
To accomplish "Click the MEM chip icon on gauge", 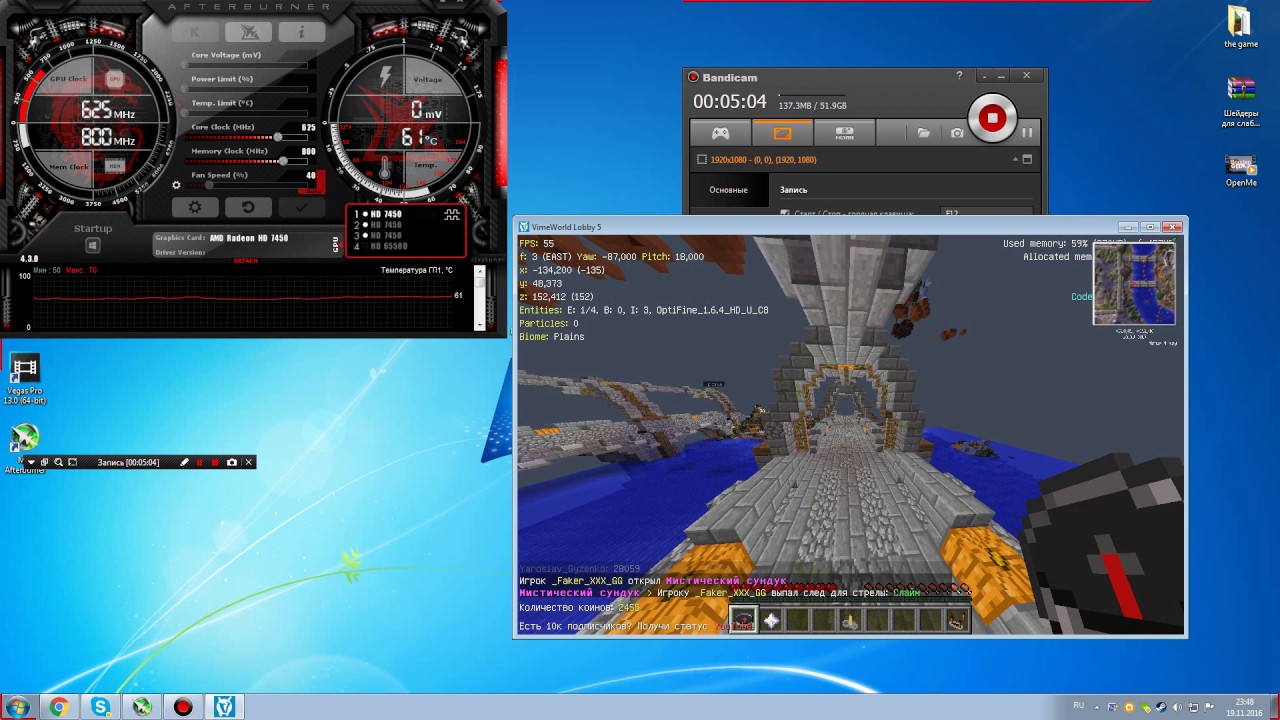I will click(114, 166).
